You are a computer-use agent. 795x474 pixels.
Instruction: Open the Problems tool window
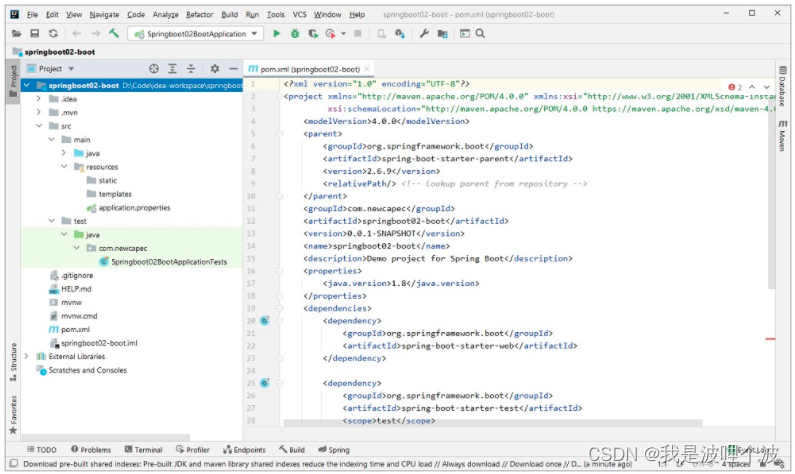[91, 450]
